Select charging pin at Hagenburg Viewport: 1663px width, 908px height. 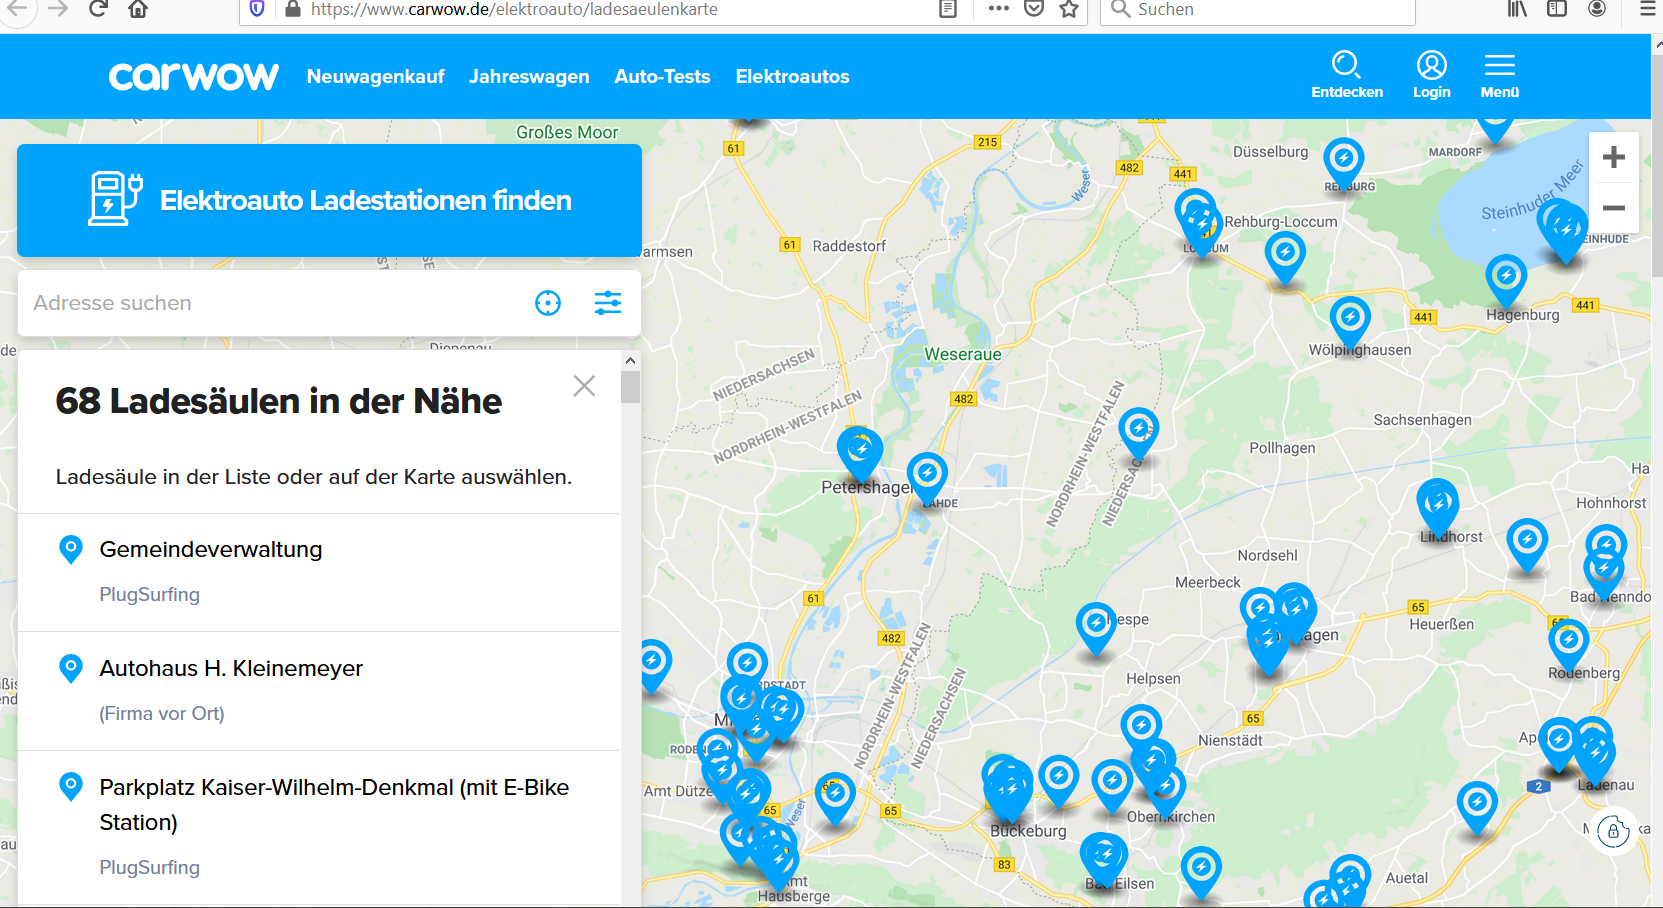[1506, 281]
